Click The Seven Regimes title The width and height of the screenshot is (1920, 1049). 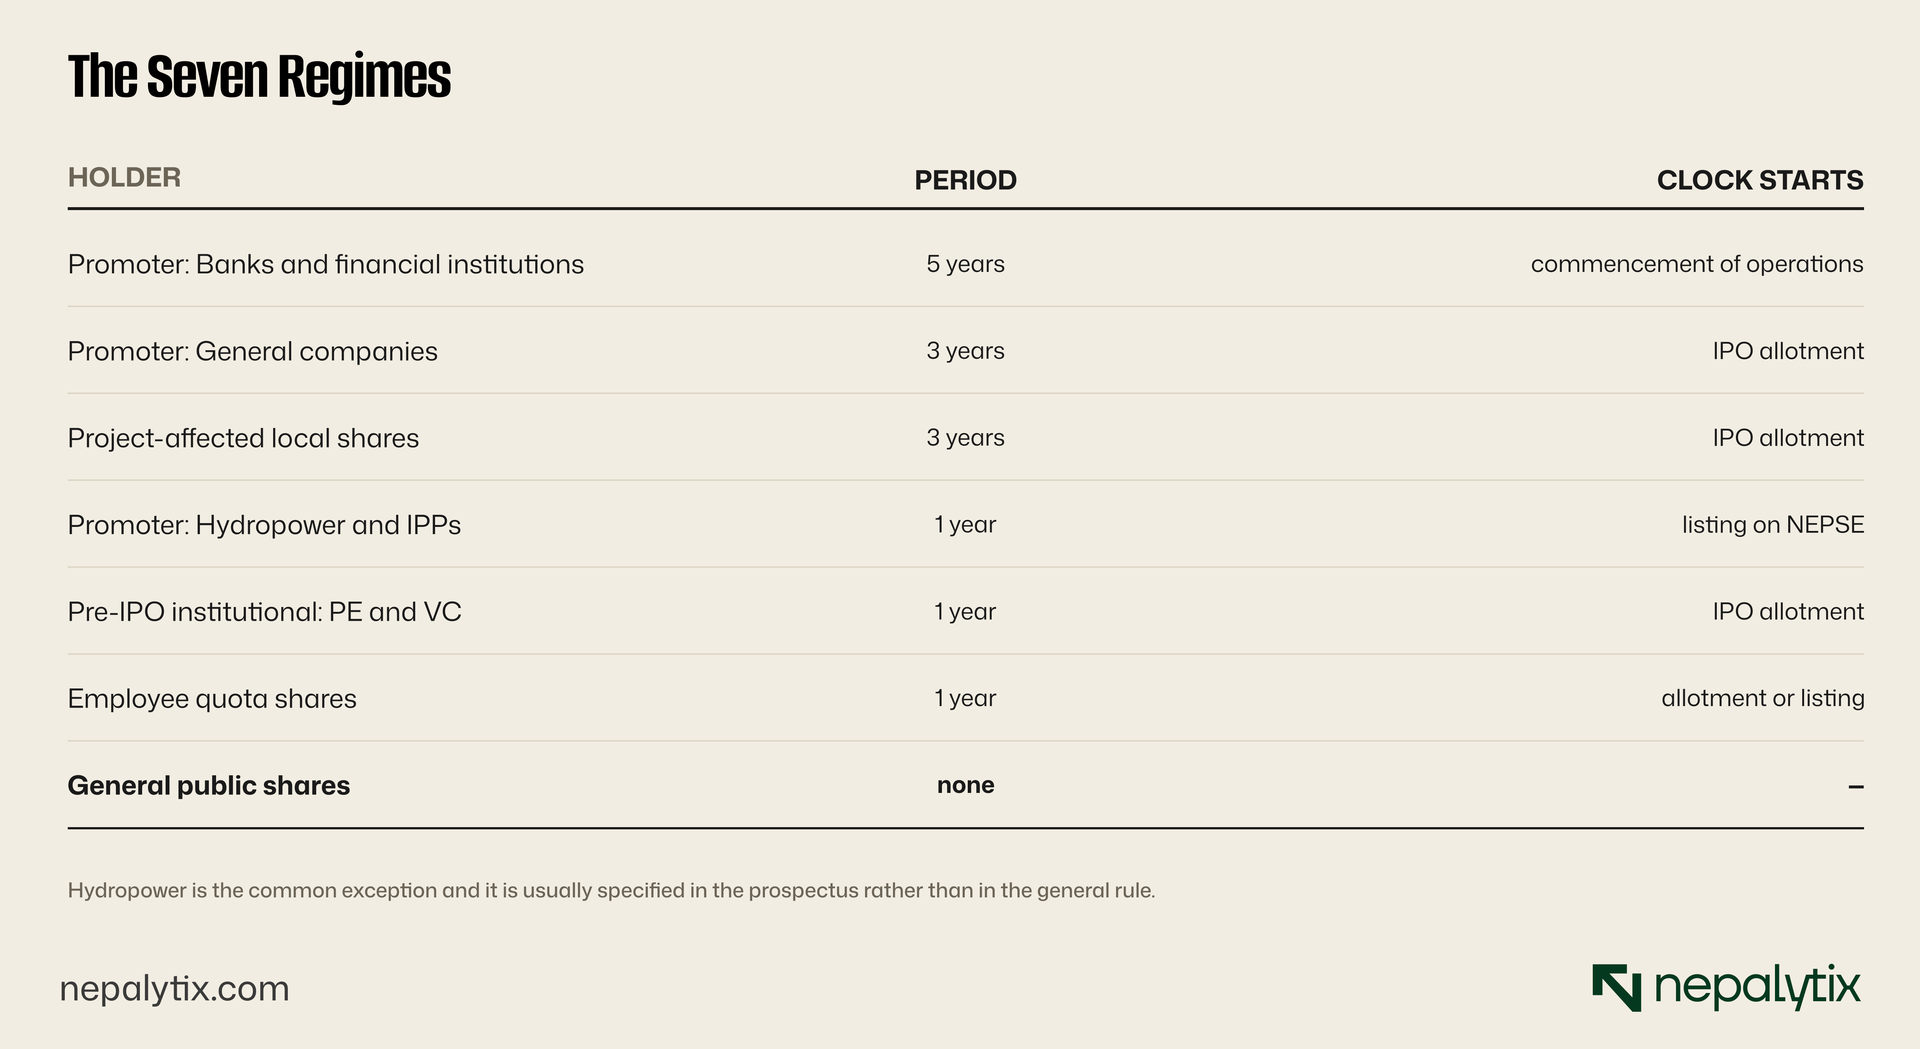click(x=260, y=76)
